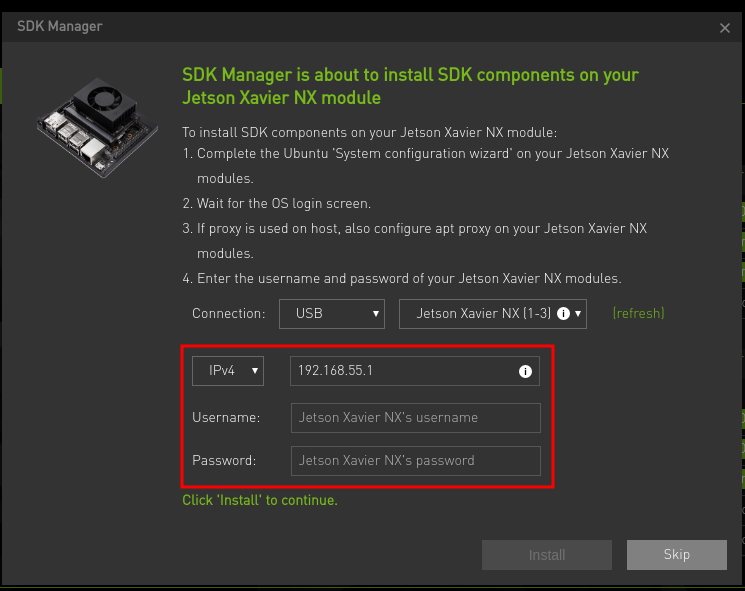Viewport: 745px width, 591px height.
Task: Click the 'SDK Manager' window title
Action: 60,26
